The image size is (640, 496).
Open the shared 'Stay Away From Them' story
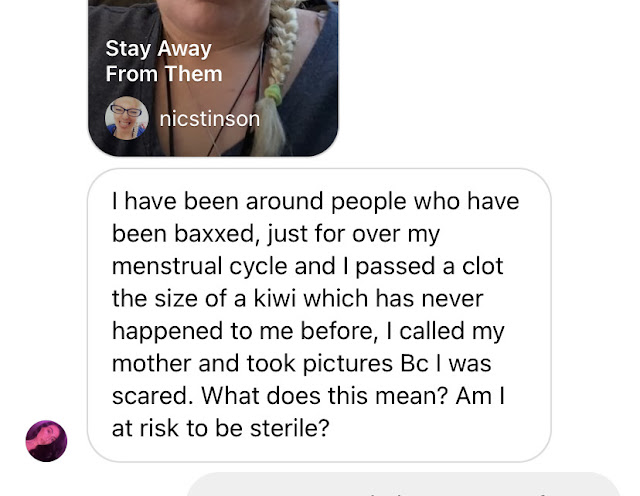pyautogui.click(x=213, y=78)
